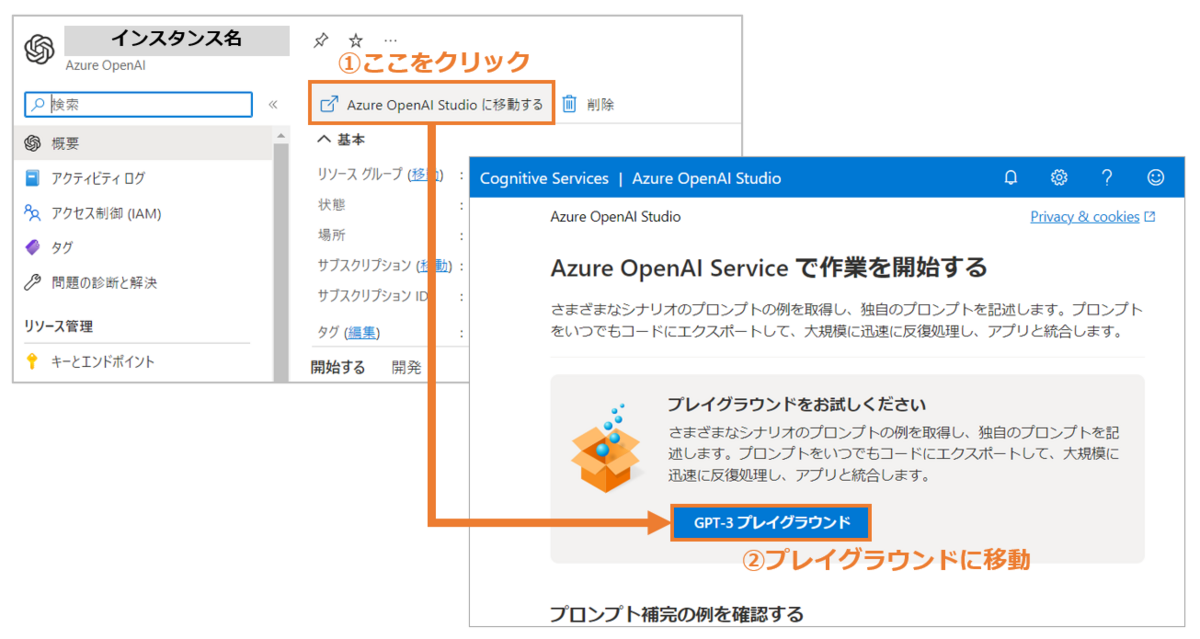1200x639 pixels.
Task: Click Cognitive Services in the Studio header
Action: tap(544, 178)
